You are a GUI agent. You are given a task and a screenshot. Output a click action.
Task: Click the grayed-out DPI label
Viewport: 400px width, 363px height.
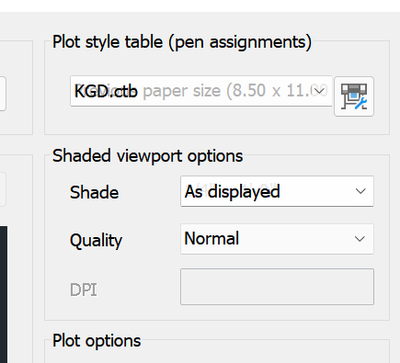(84, 290)
